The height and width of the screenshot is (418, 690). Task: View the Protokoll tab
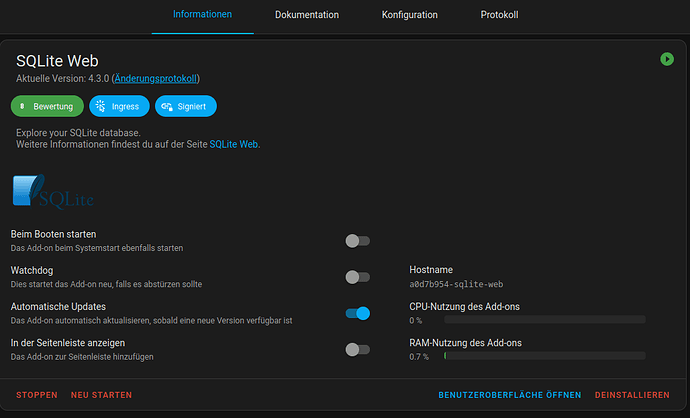[499, 15]
